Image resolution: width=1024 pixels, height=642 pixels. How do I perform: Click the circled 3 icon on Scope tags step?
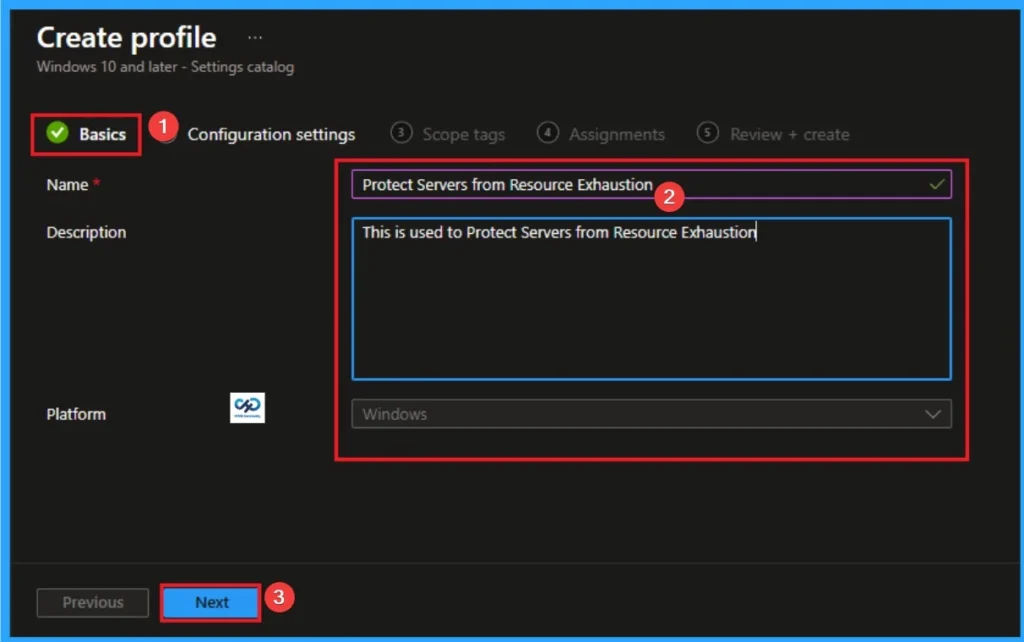[401, 133]
